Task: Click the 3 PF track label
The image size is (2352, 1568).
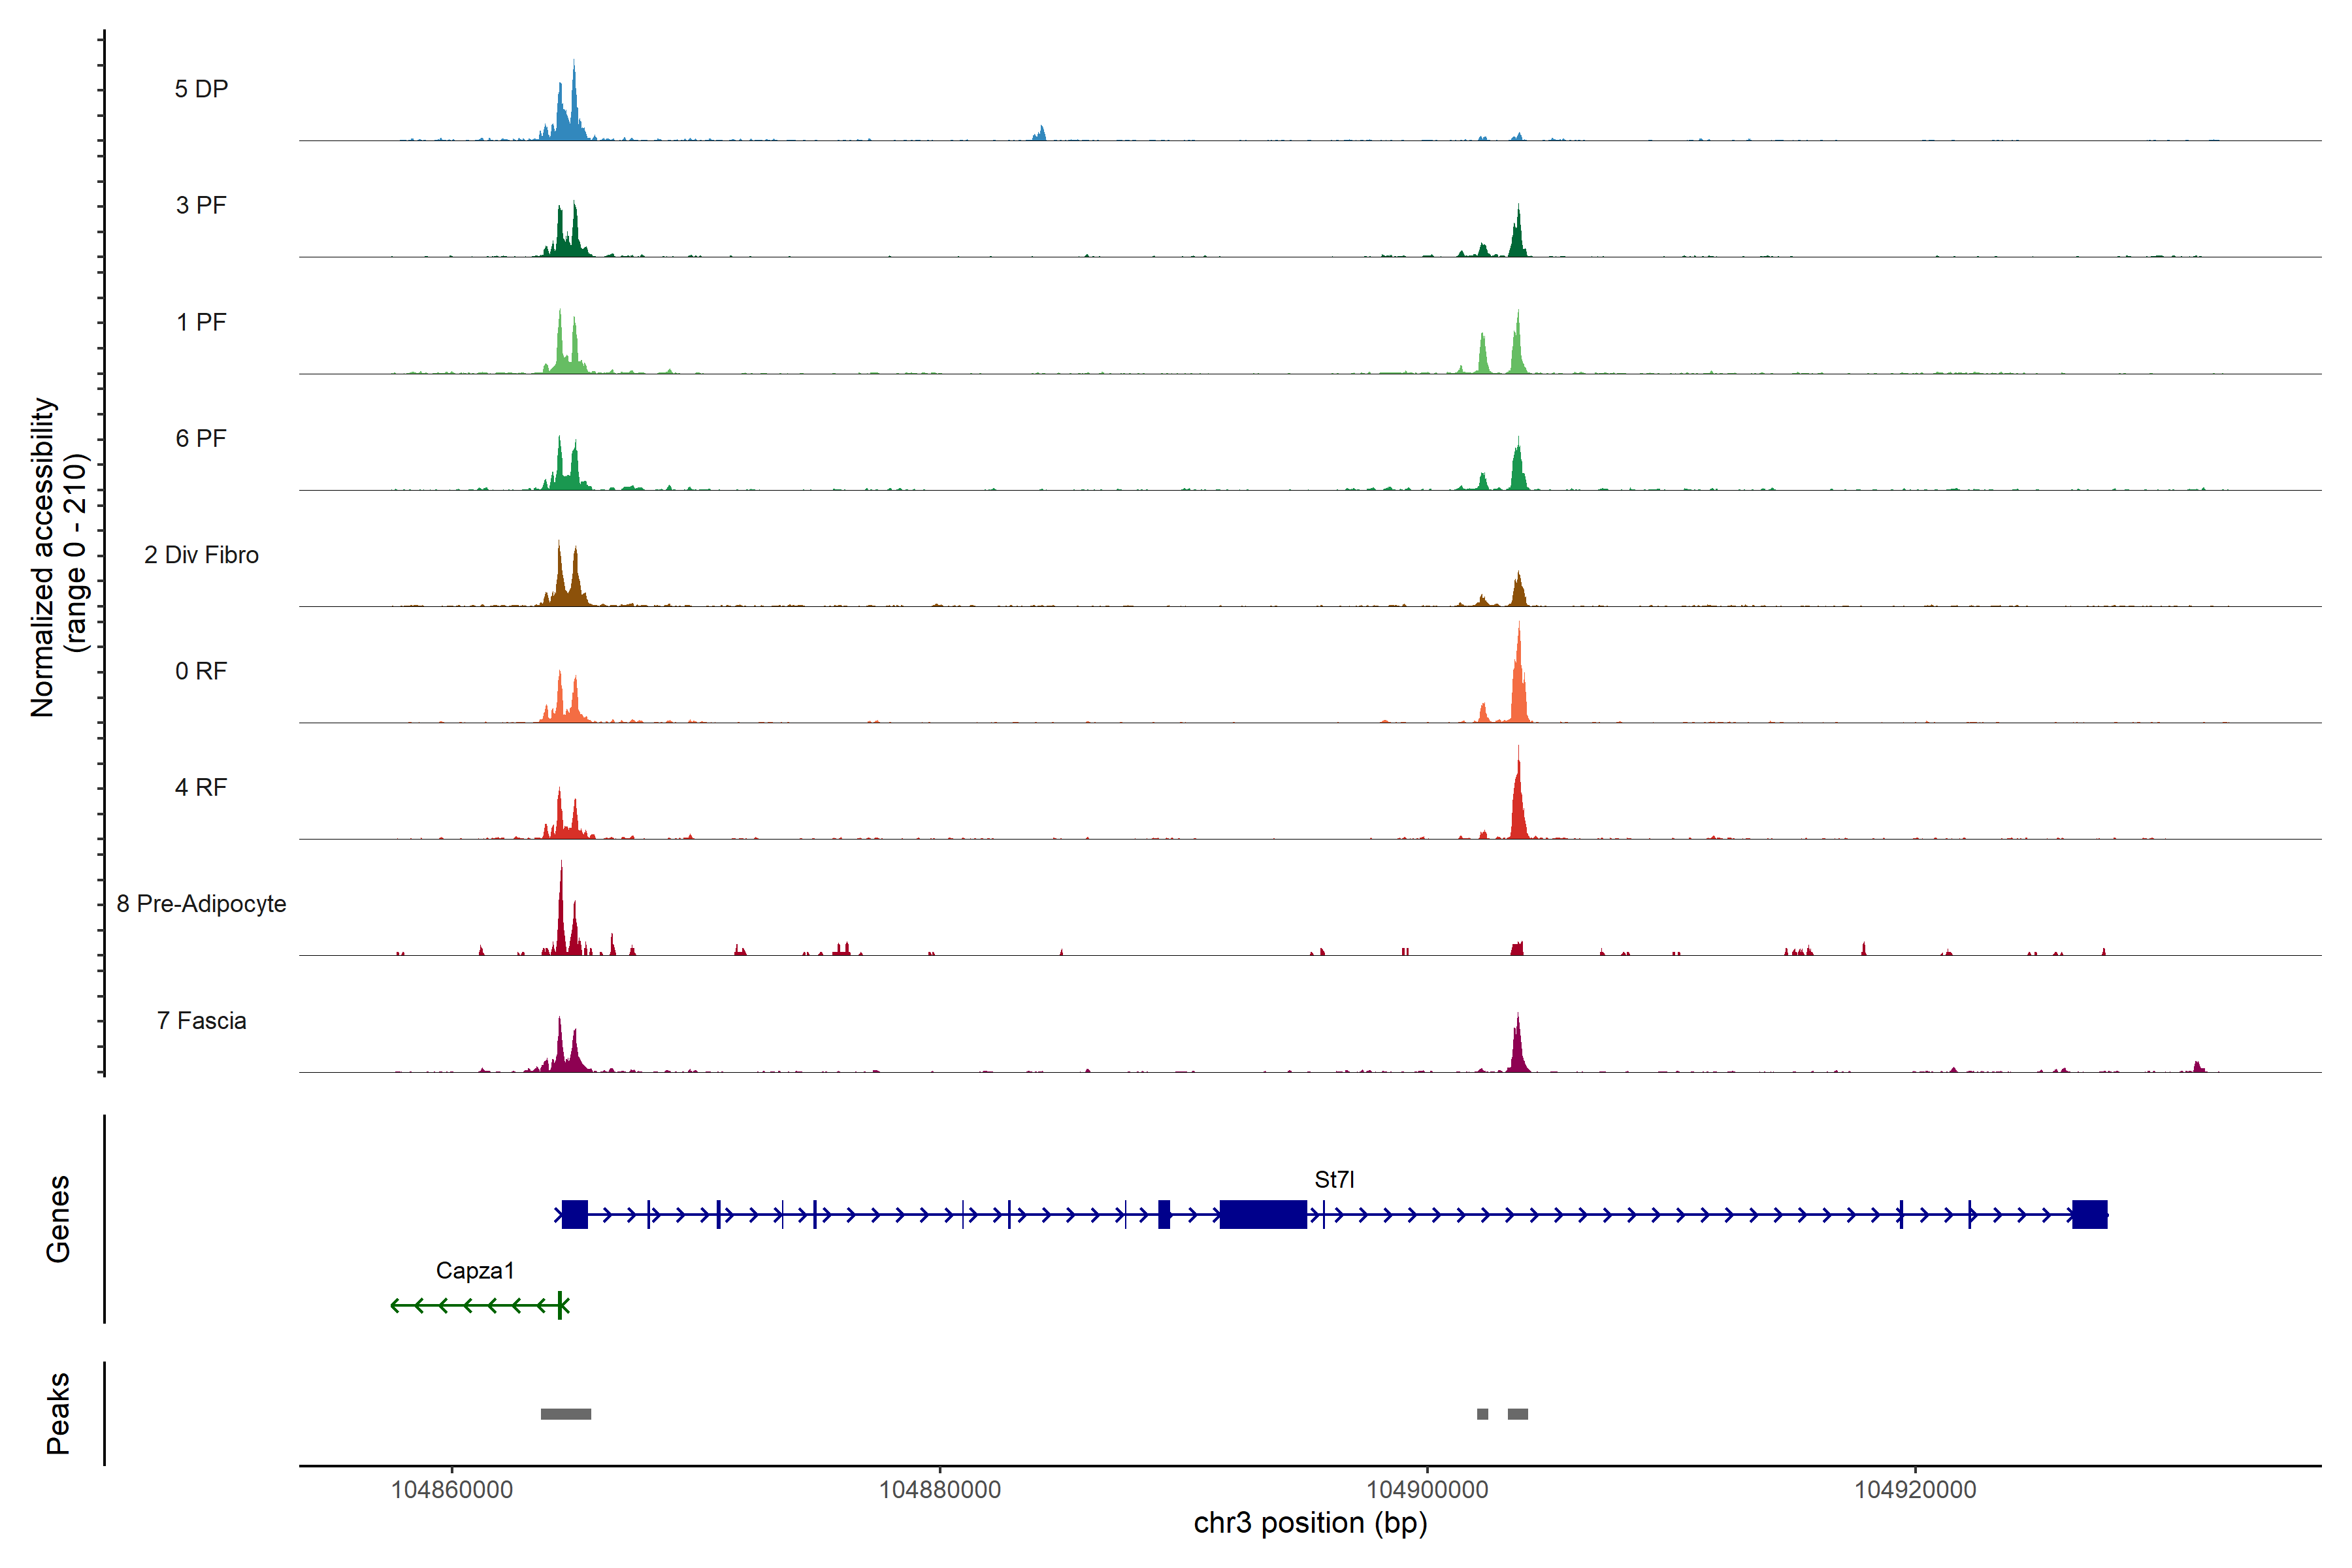Action: [x=201, y=205]
